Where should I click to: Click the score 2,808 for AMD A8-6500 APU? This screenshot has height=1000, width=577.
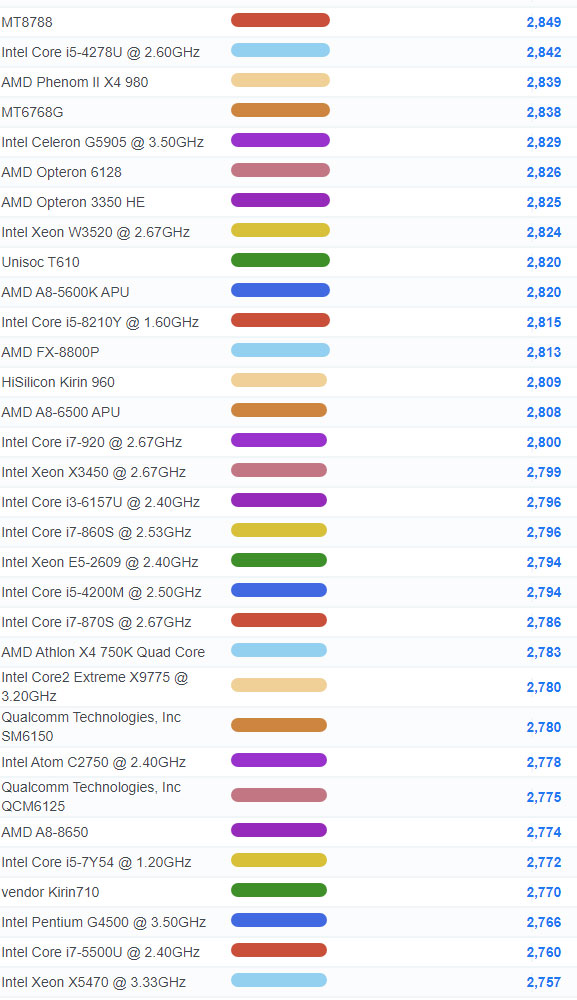tap(544, 412)
